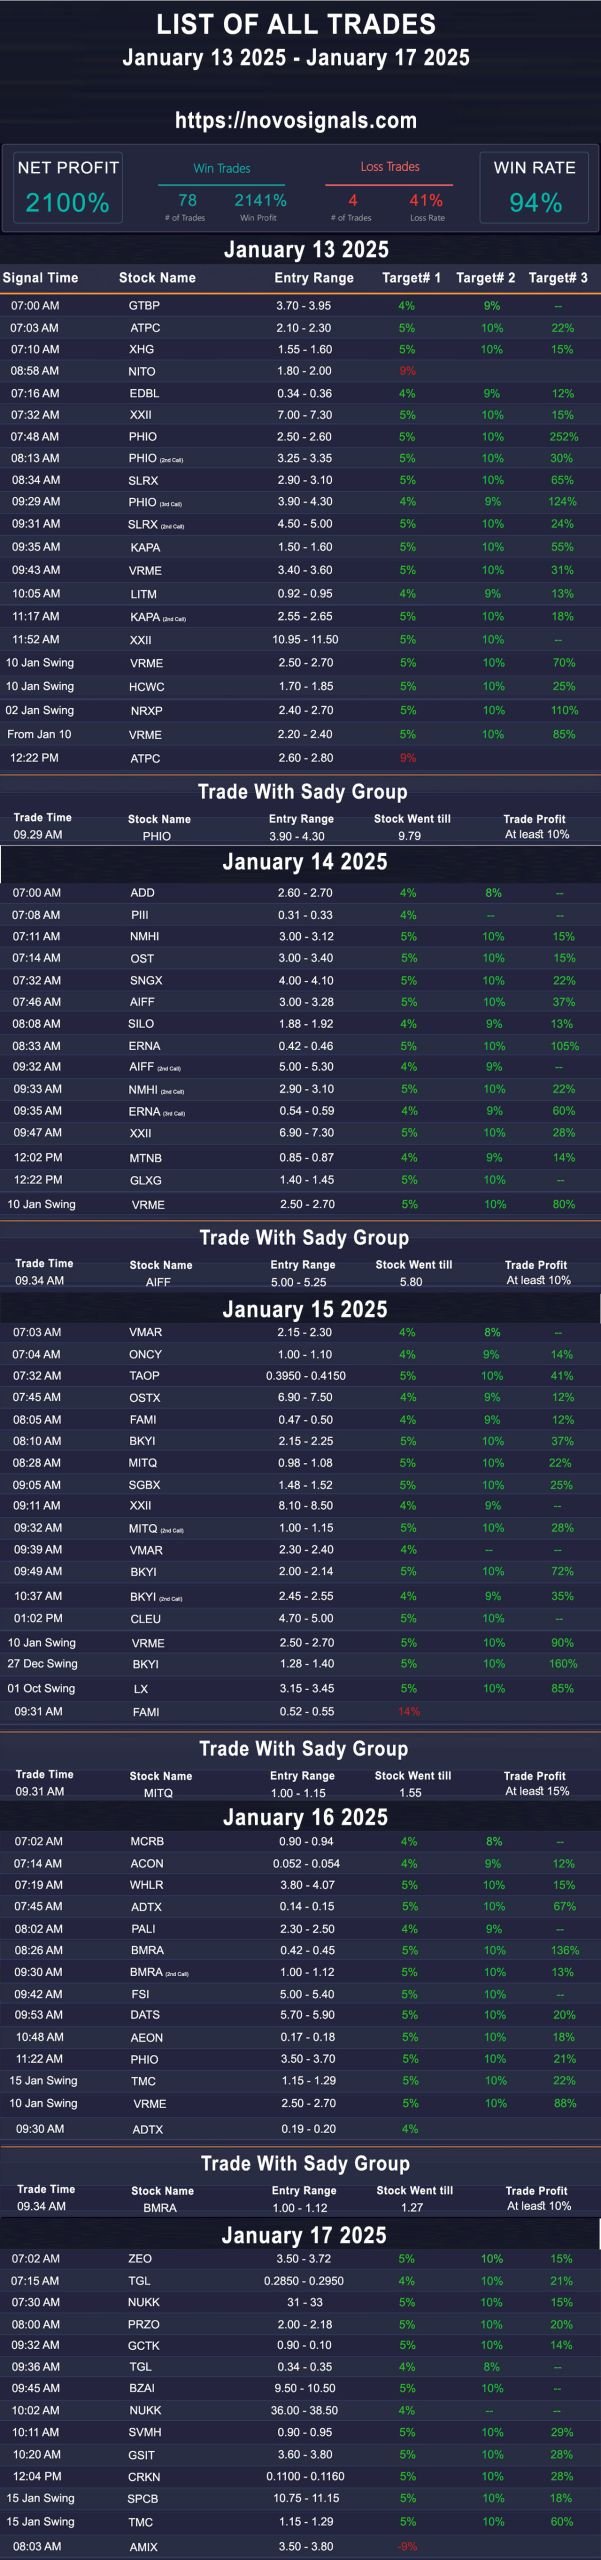Viewport: 601px width, 2560px height.
Task: Click the 252% target for PHIO
Action: (x=564, y=437)
